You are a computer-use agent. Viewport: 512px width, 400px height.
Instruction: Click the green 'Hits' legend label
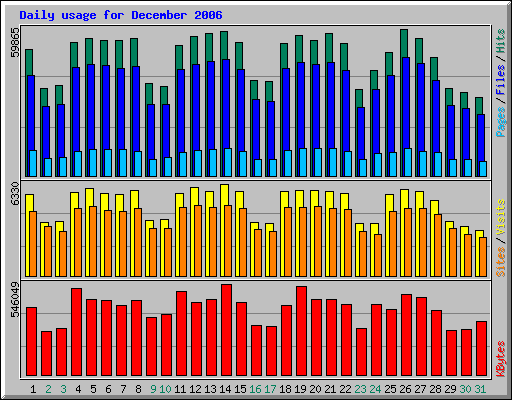click(501, 41)
